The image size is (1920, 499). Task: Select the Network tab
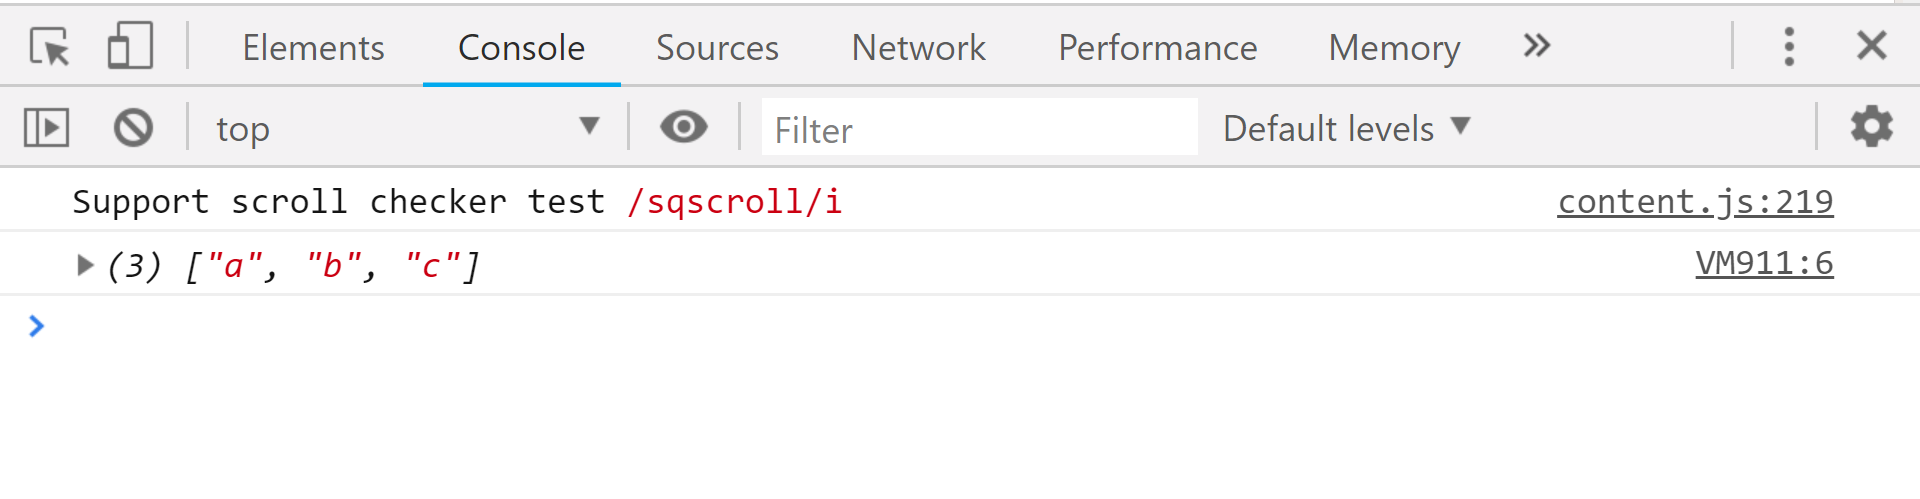point(918,48)
